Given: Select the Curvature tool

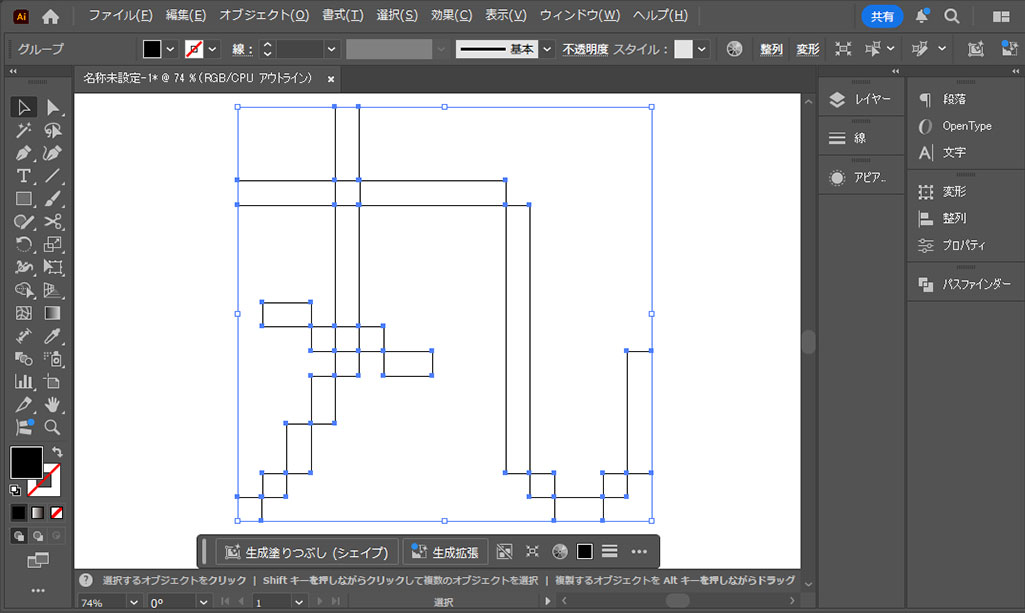Looking at the screenshot, I should pyautogui.click(x=52, y=154).
